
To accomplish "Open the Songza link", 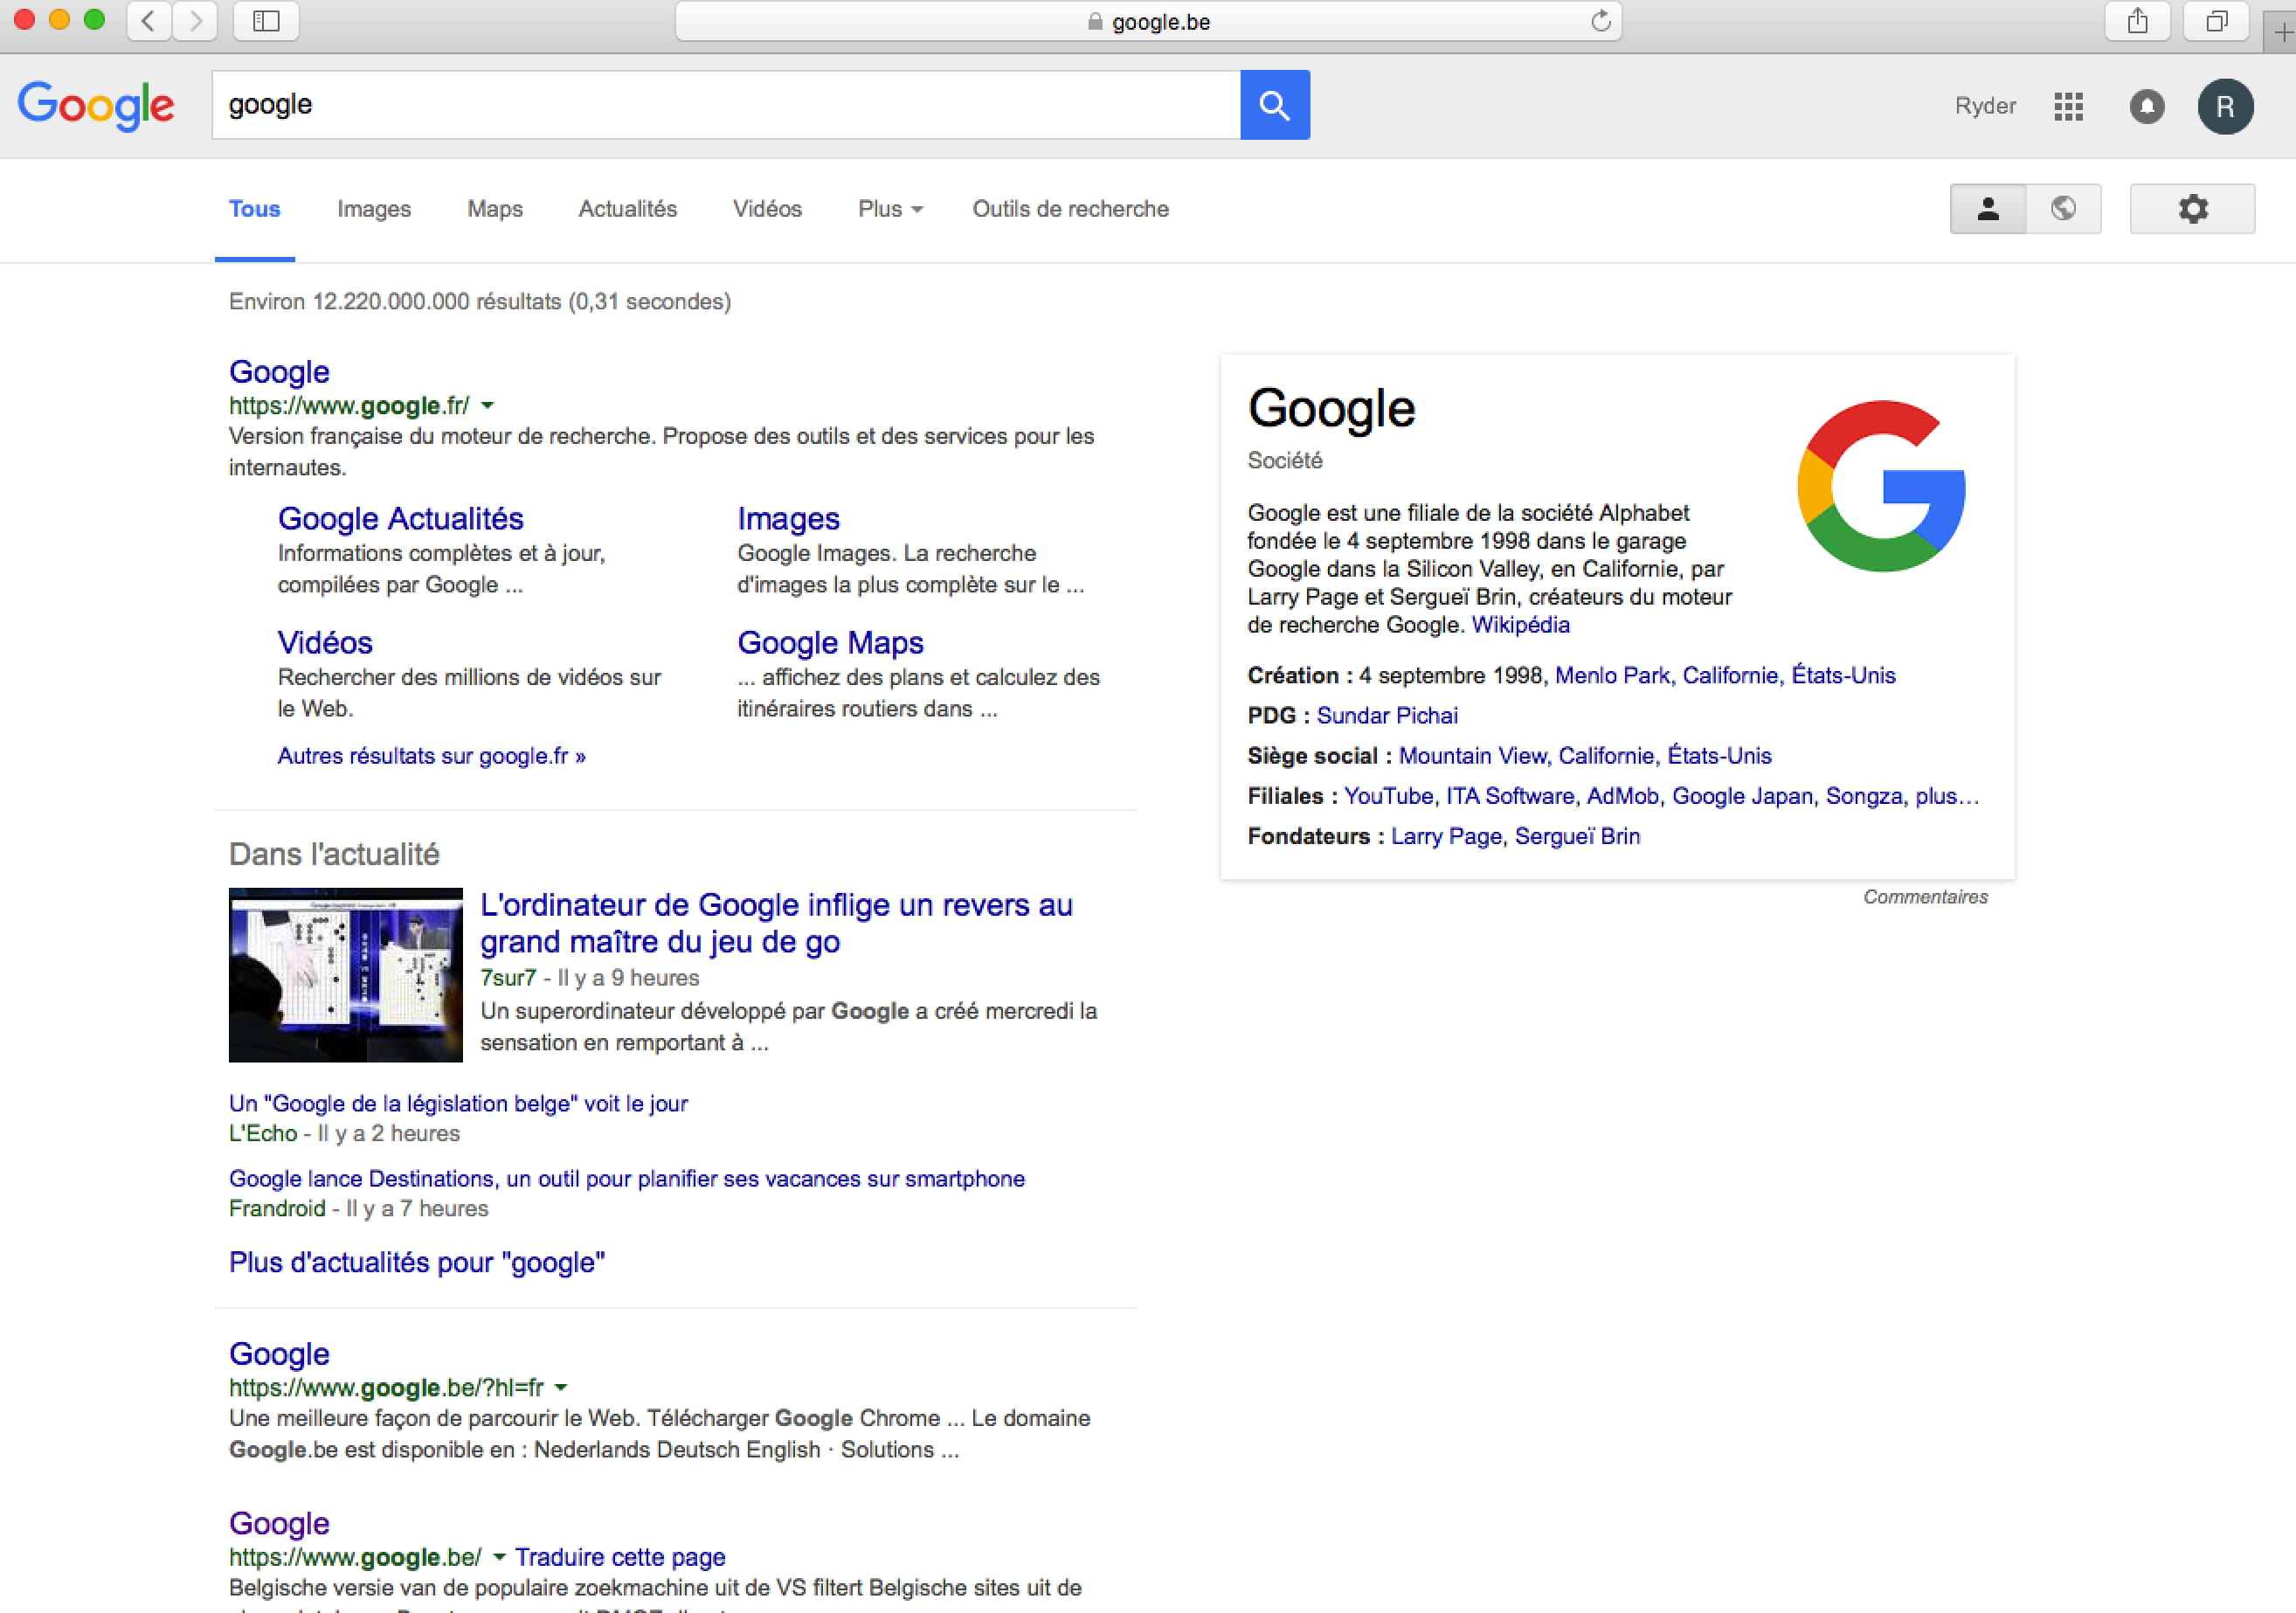I will click(1864, 796).
